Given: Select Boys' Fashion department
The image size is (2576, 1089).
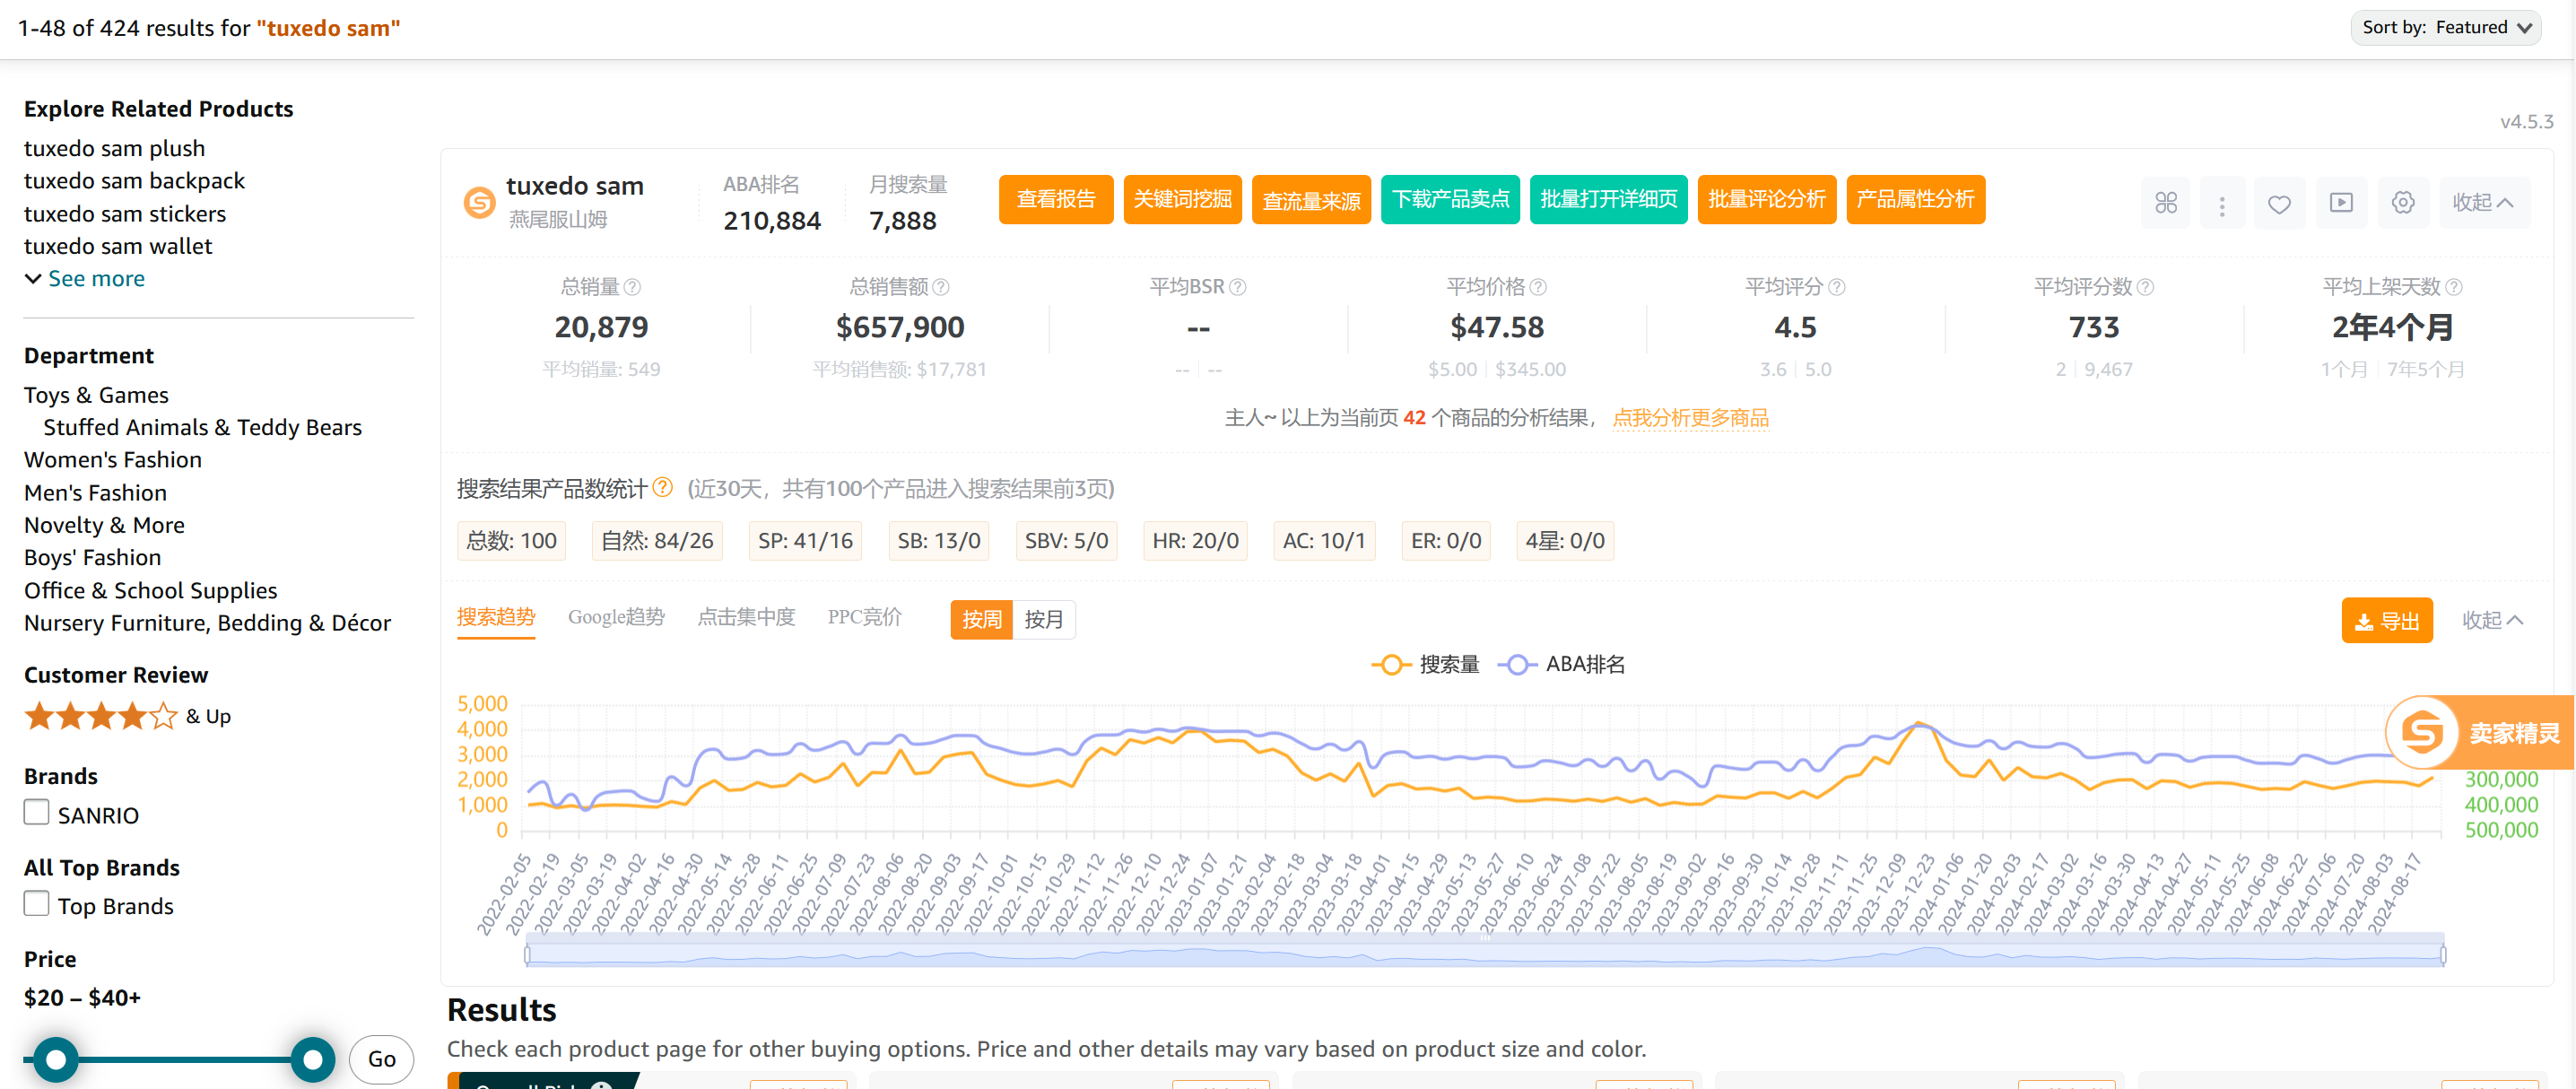Looking at the screenshot, I should (x=92, y=557).
